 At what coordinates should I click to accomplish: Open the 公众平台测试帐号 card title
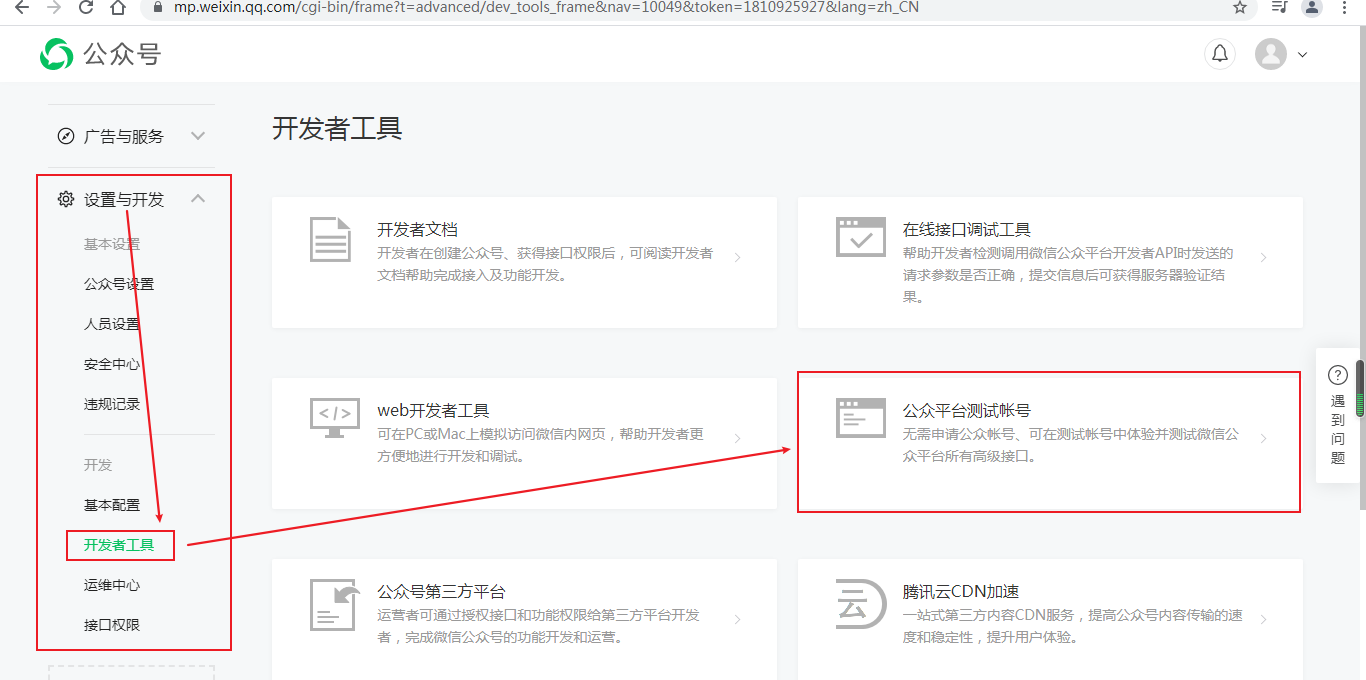(967, 410)
